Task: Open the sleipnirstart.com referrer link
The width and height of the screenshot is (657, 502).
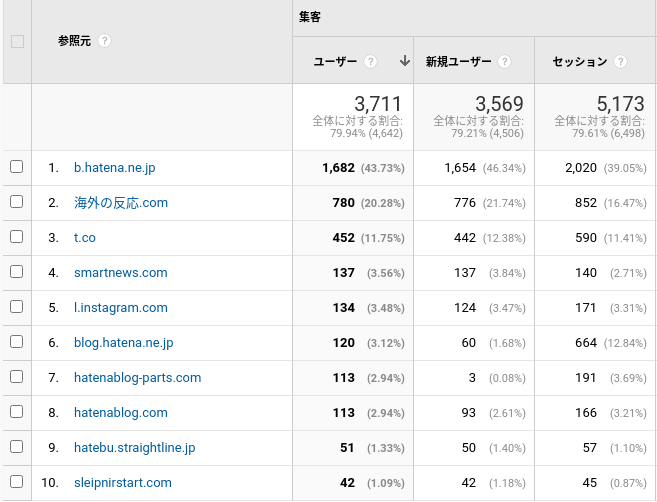Action: (x=123, y=483)
